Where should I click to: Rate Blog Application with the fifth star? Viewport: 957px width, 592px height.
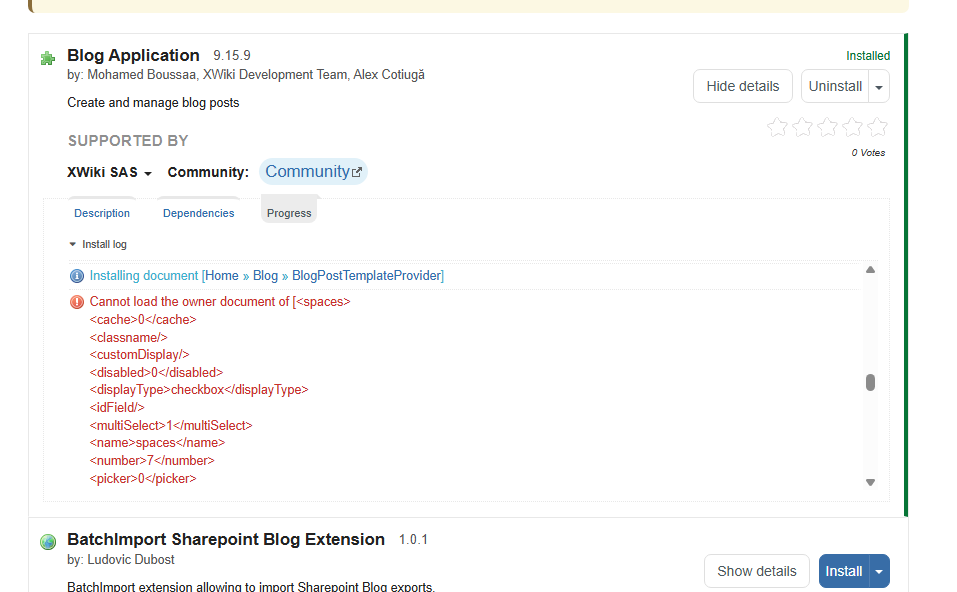click(877, 127)
